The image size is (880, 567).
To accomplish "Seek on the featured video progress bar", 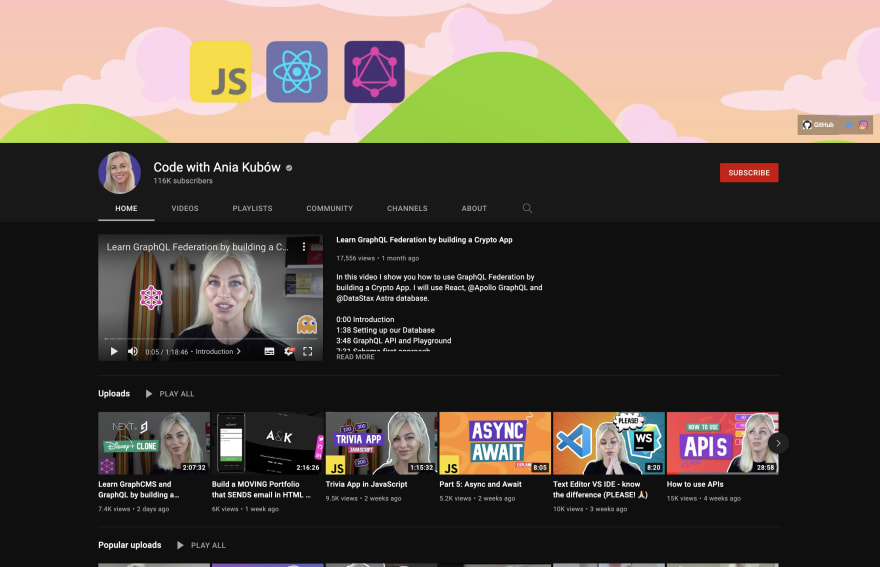I will click(210, 339).
